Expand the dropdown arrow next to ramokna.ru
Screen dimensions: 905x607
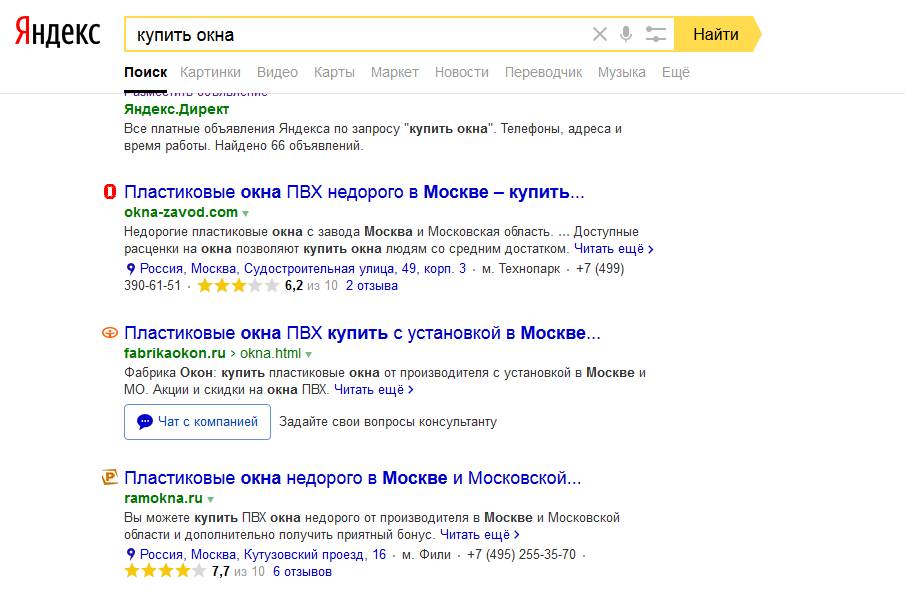pyautogui.click(x=211, y=499)
